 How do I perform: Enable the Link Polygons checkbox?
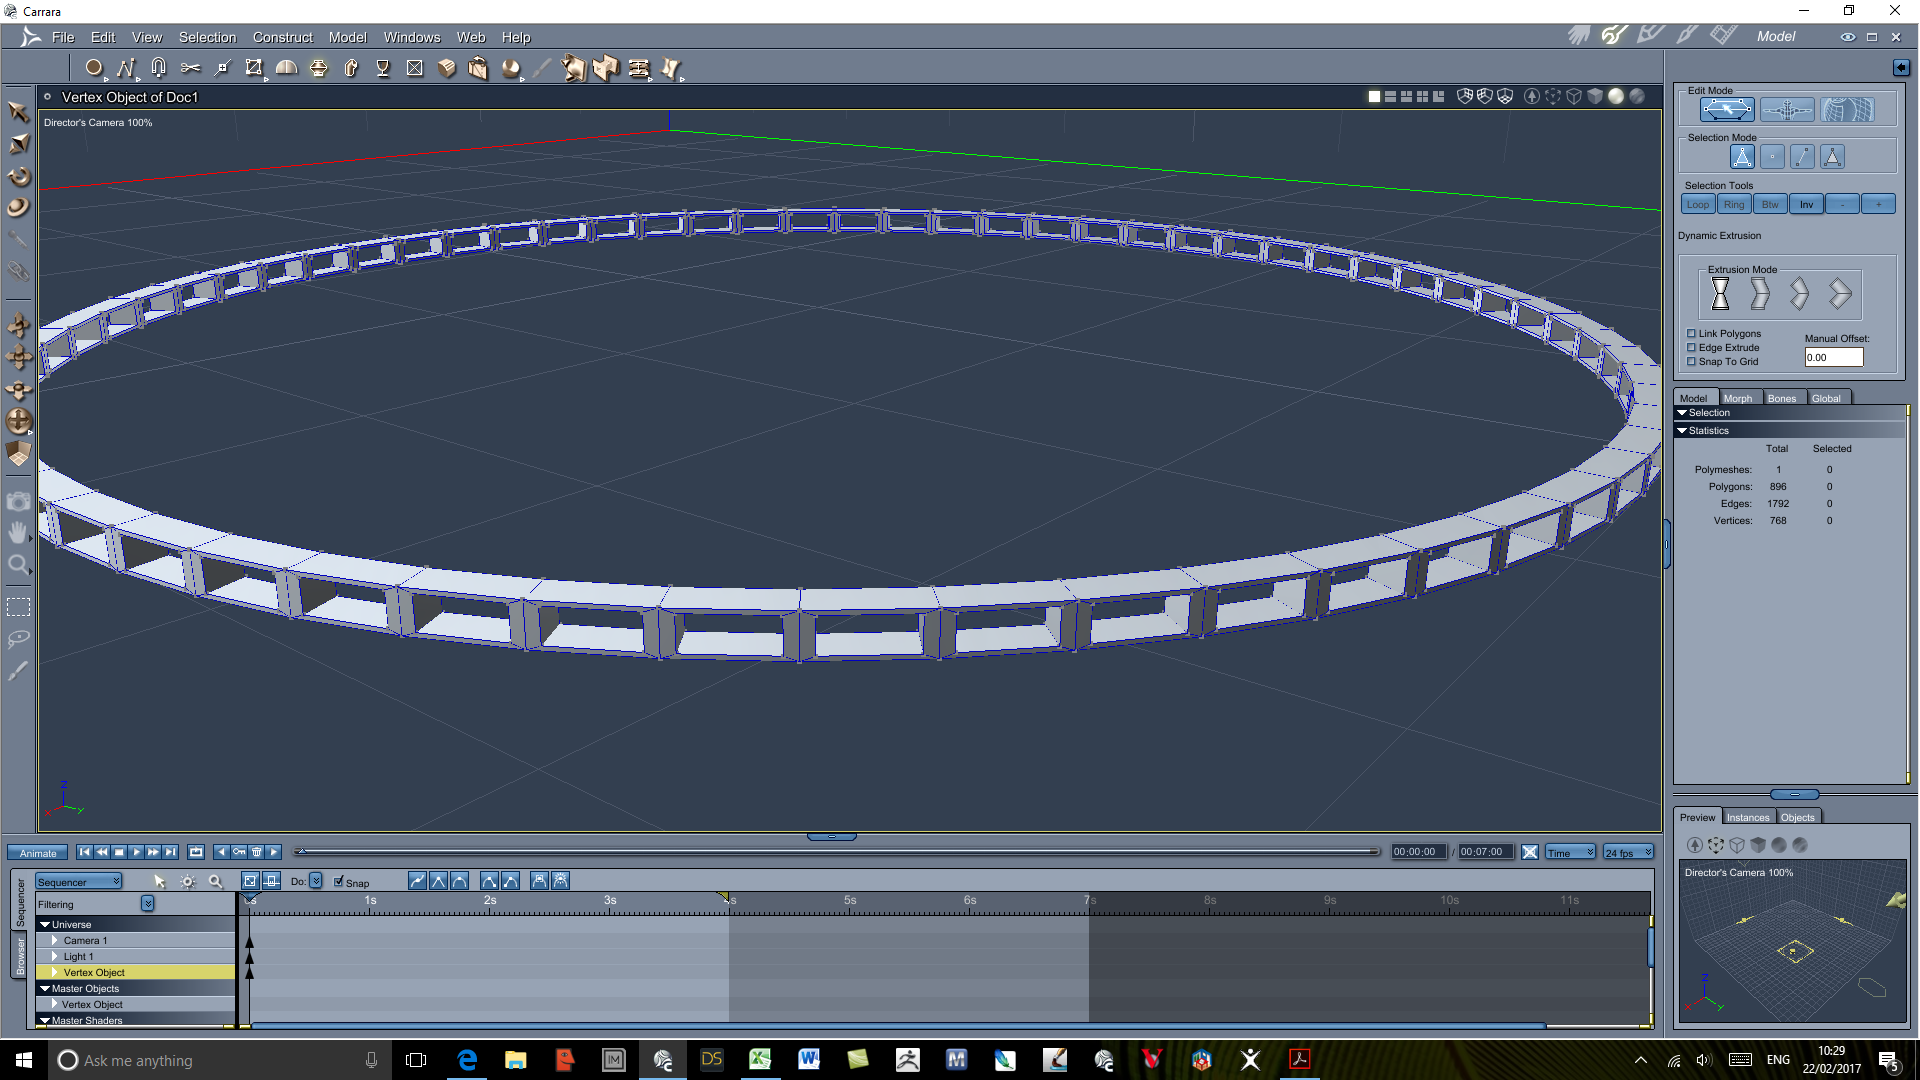pos(1692,334)
